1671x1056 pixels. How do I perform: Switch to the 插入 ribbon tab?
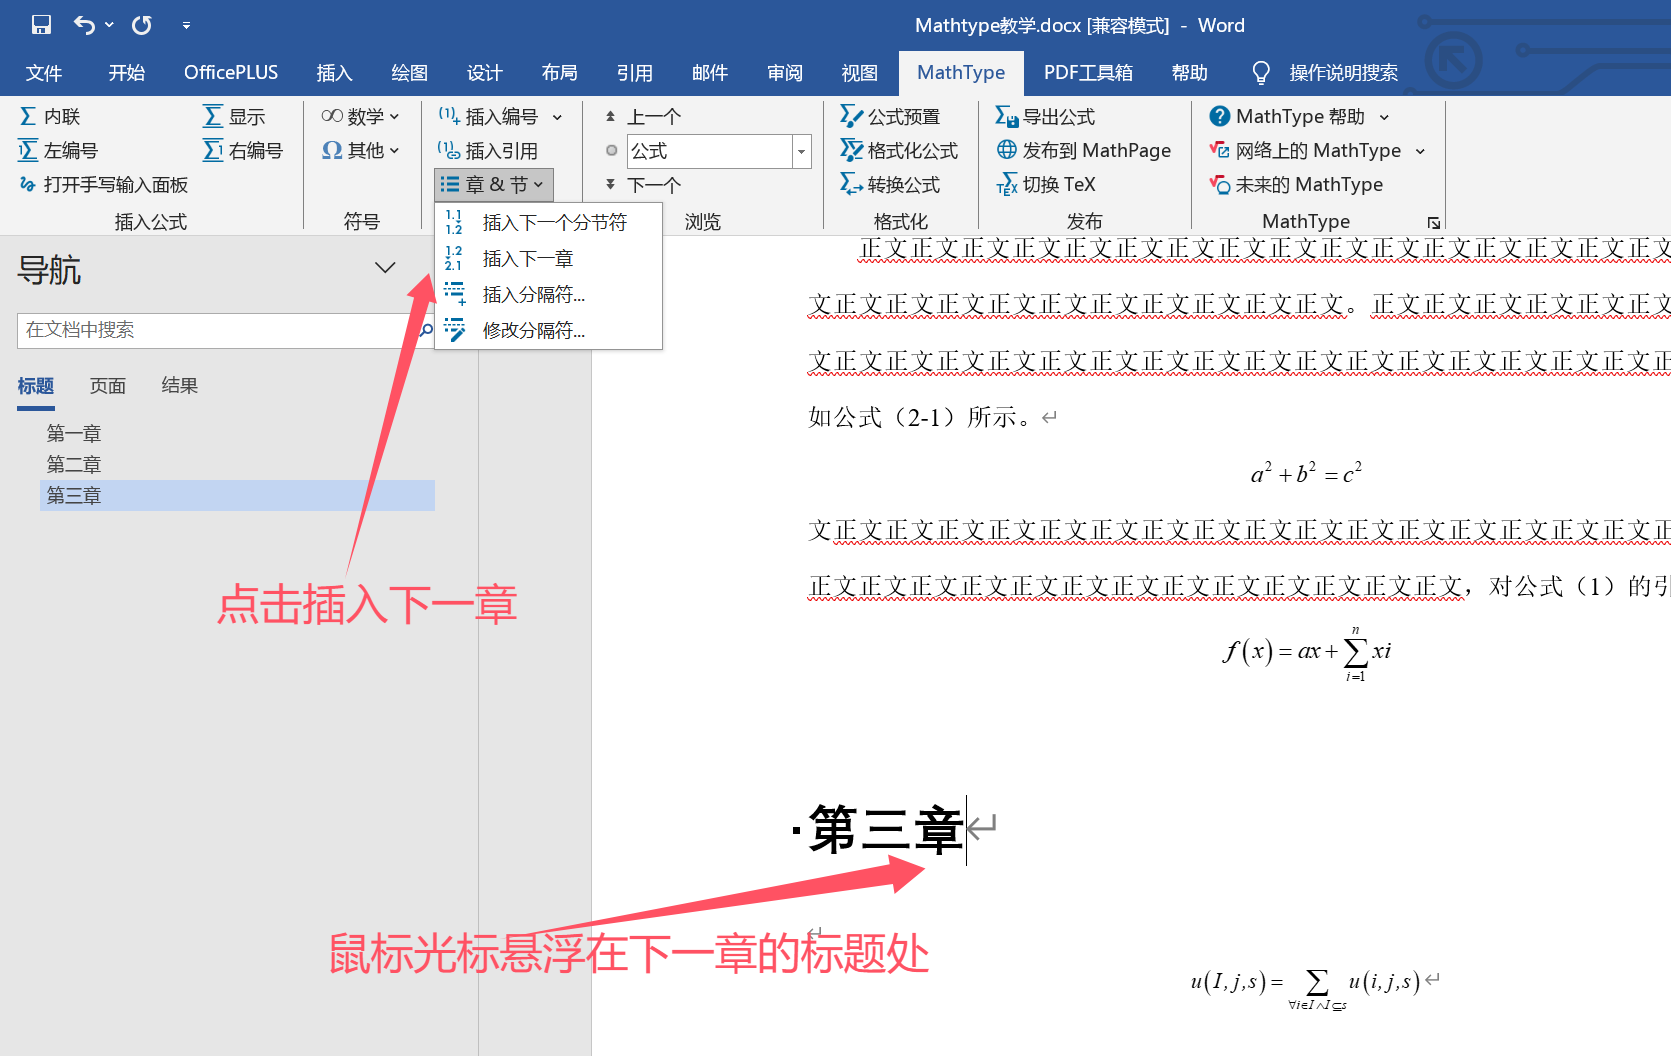click(335, 73)
